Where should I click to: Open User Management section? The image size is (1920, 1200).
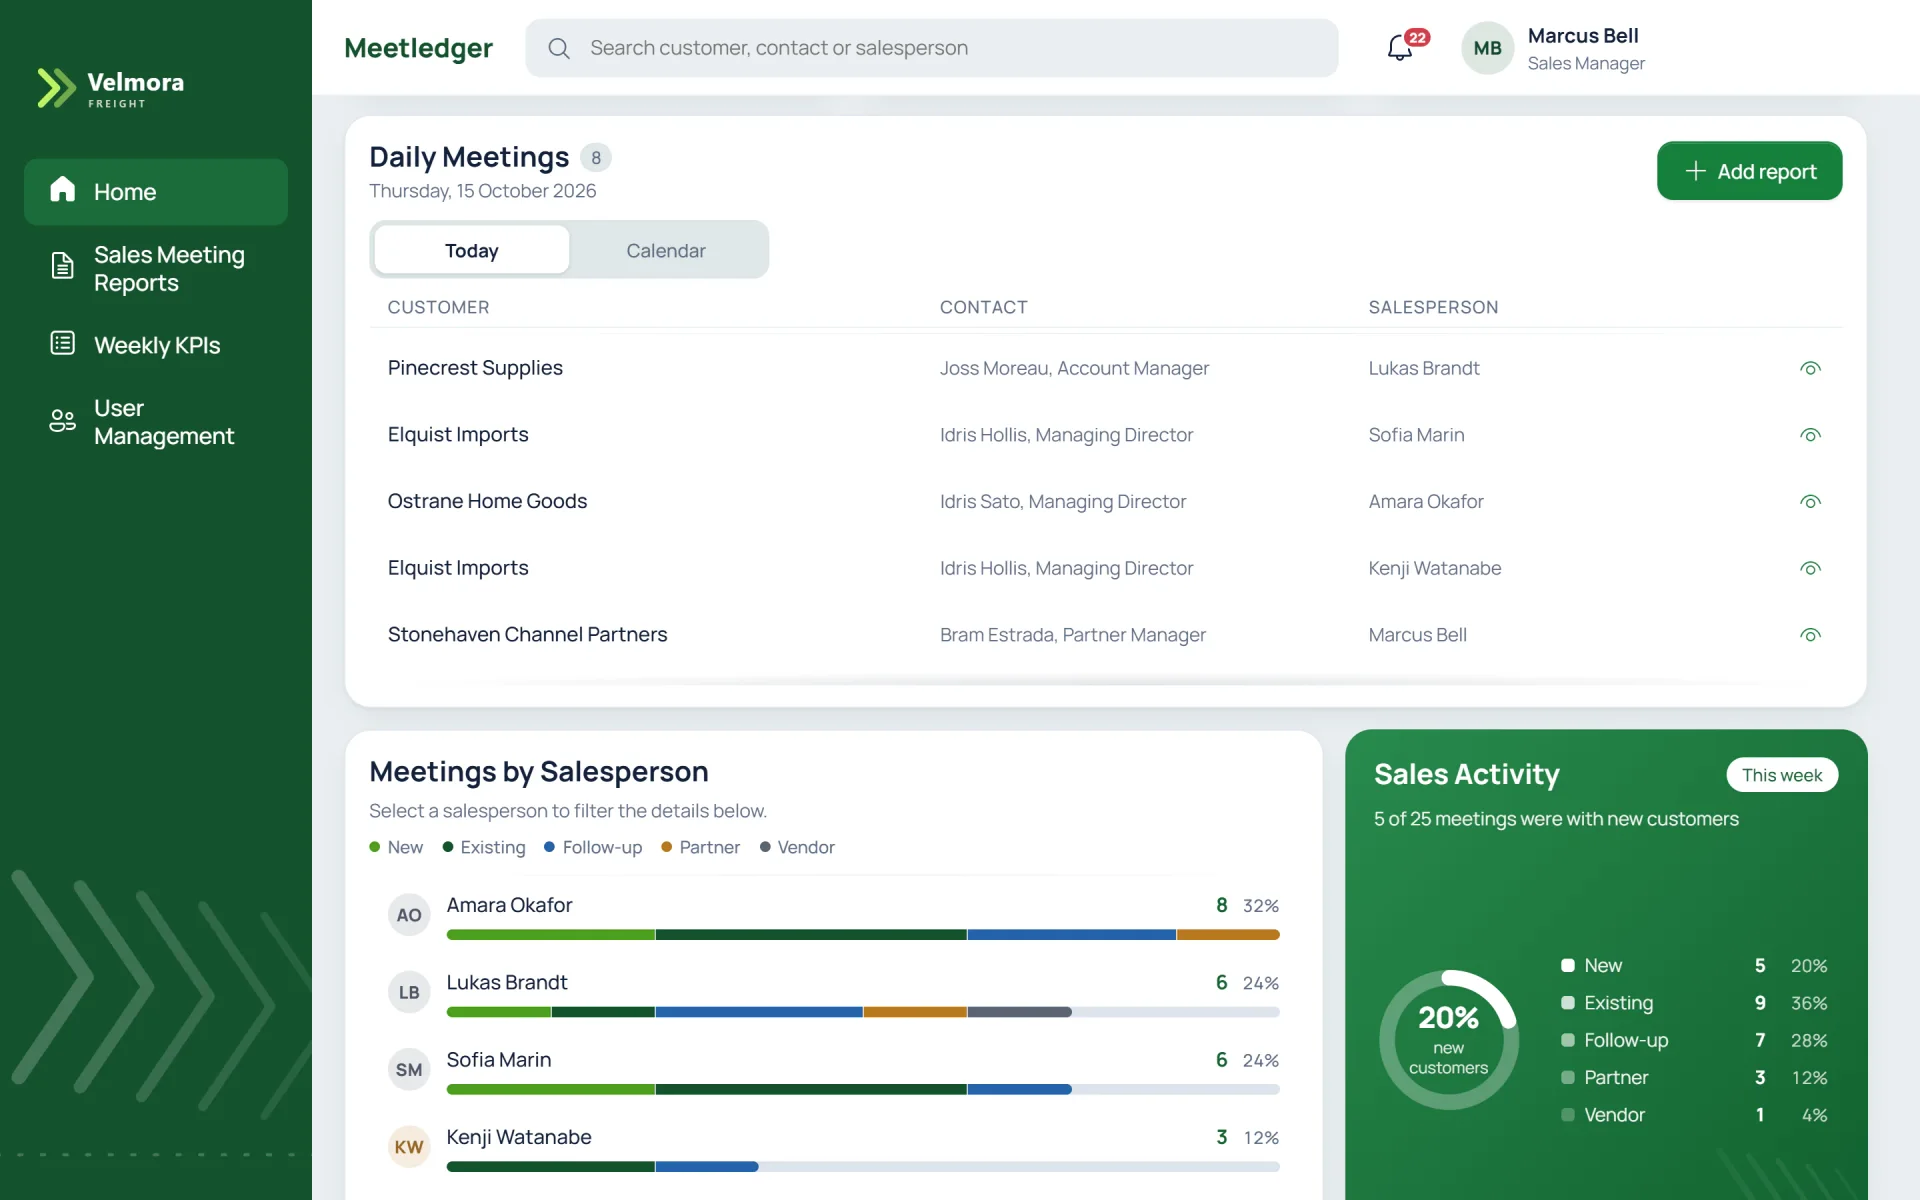[156, 422]
